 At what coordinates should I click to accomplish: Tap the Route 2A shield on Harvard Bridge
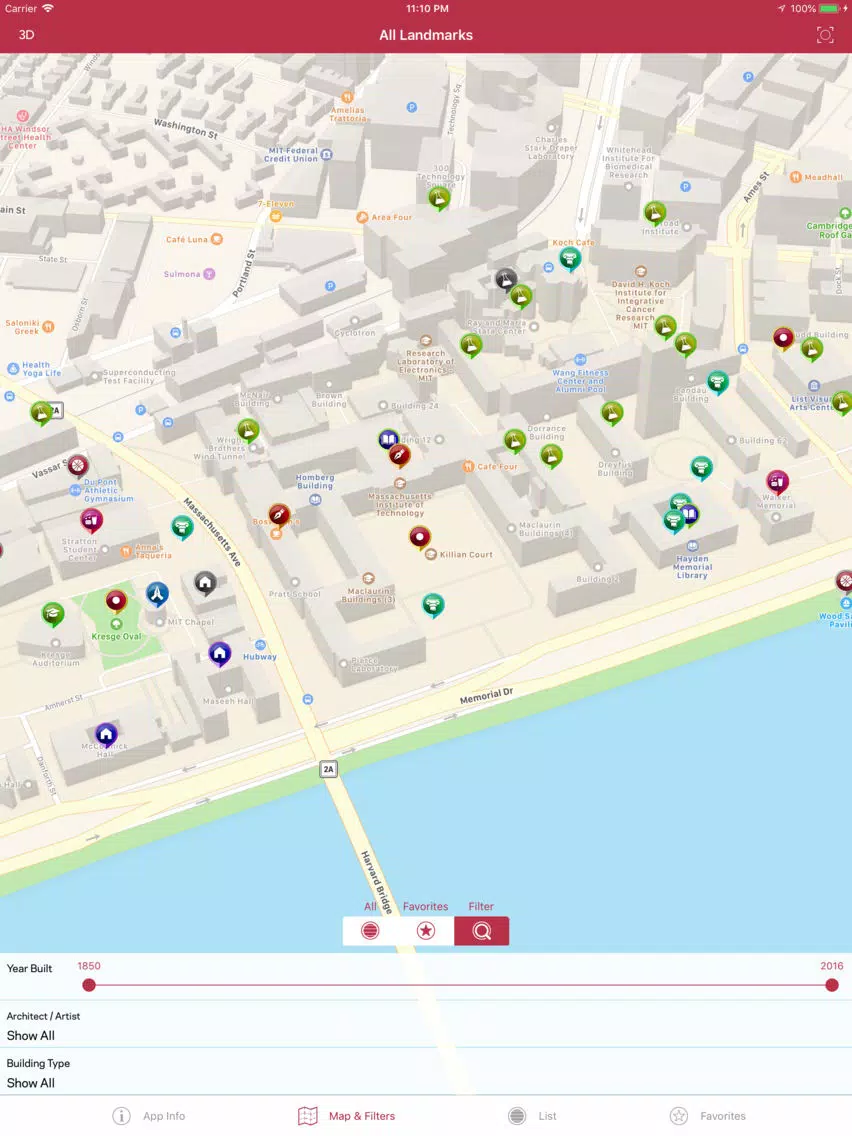329,769
